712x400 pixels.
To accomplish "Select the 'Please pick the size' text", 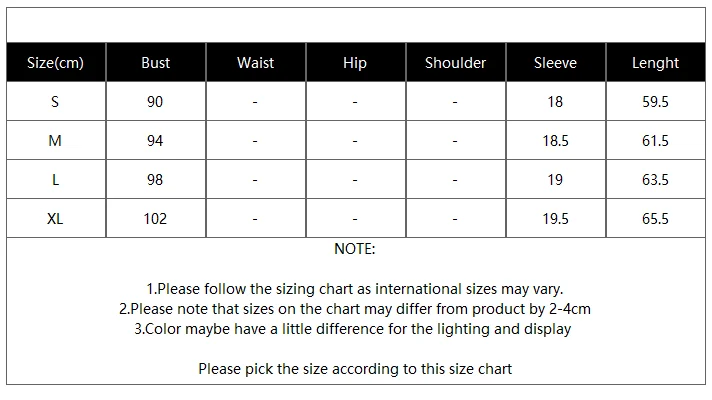I will (x=355, y=369).
